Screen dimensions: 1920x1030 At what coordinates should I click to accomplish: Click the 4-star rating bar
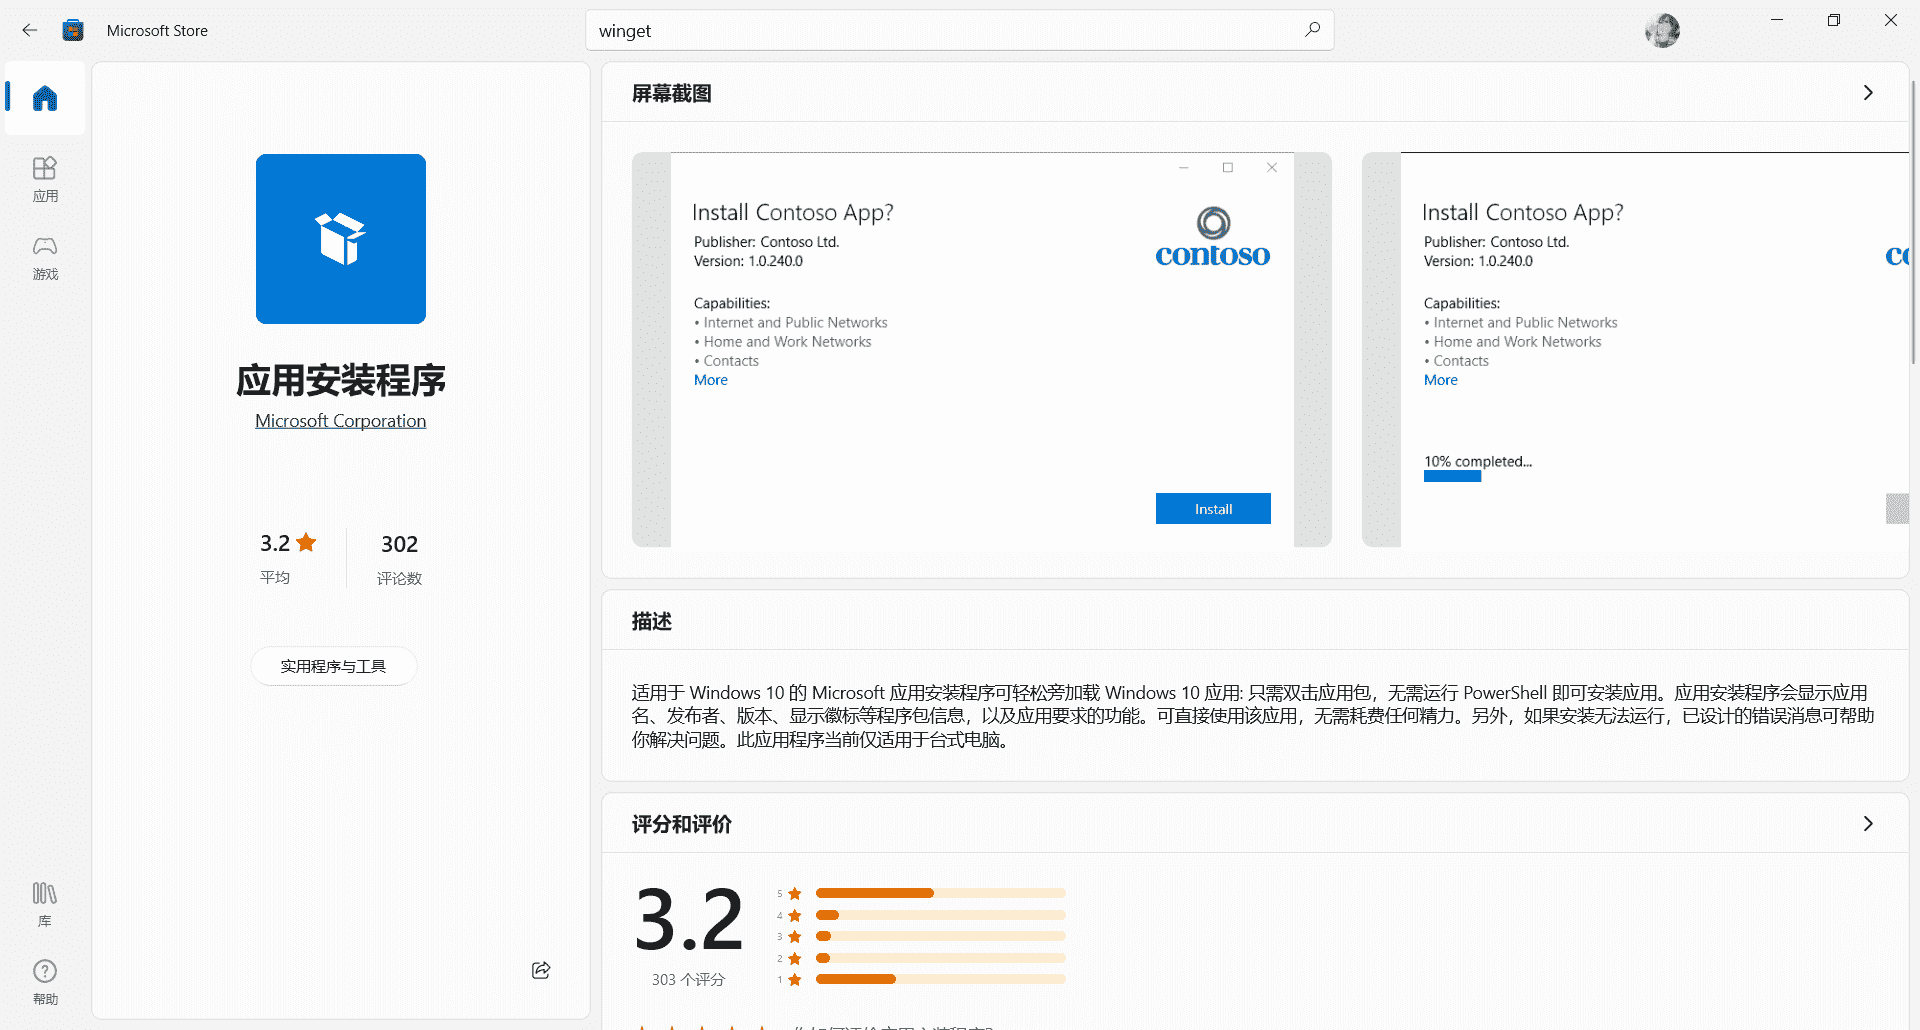[940, 915]
